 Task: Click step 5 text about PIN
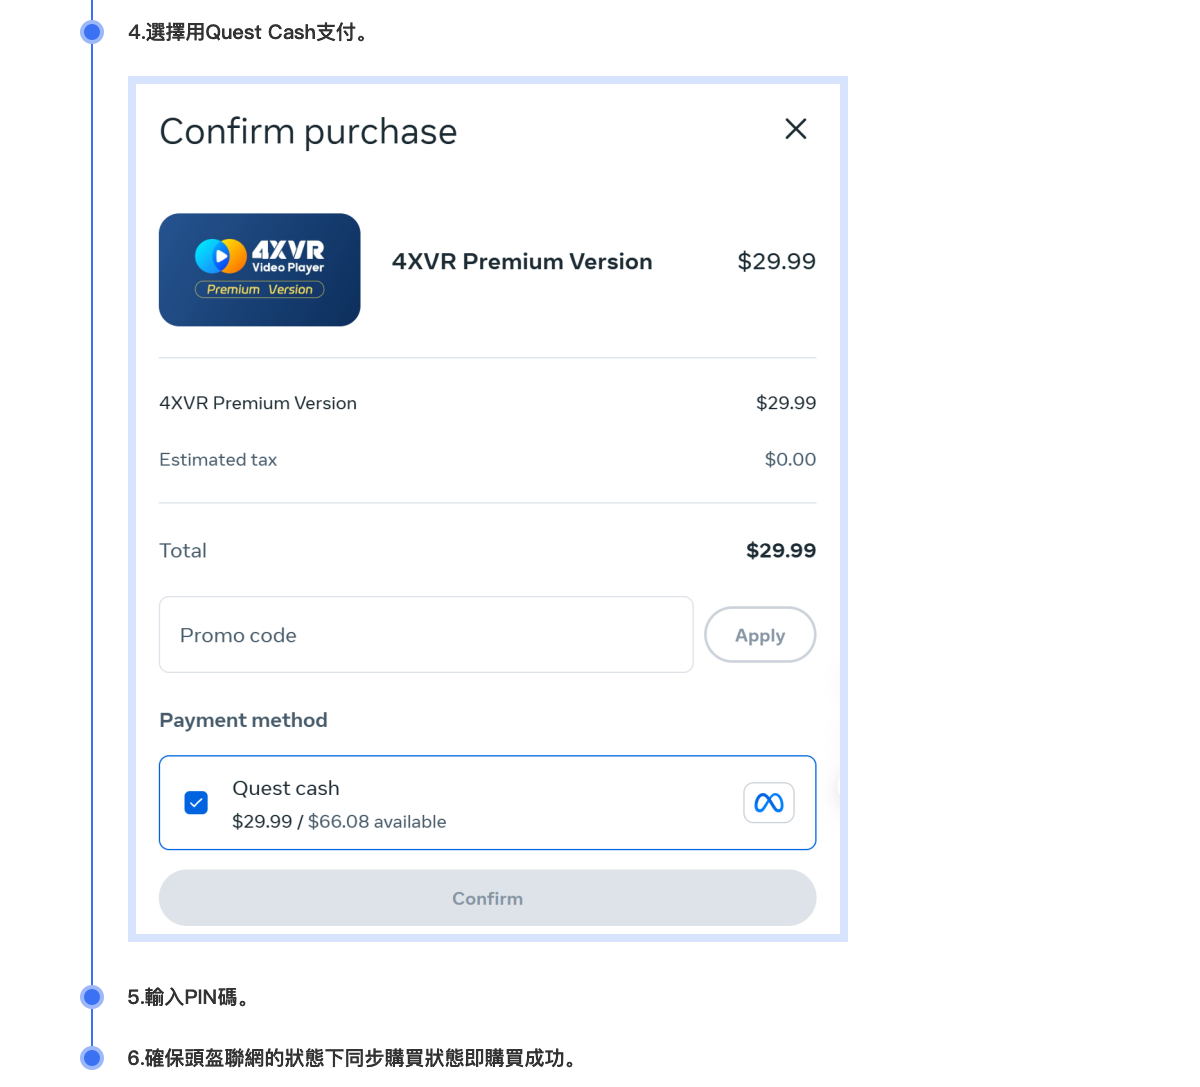point(190,997)
